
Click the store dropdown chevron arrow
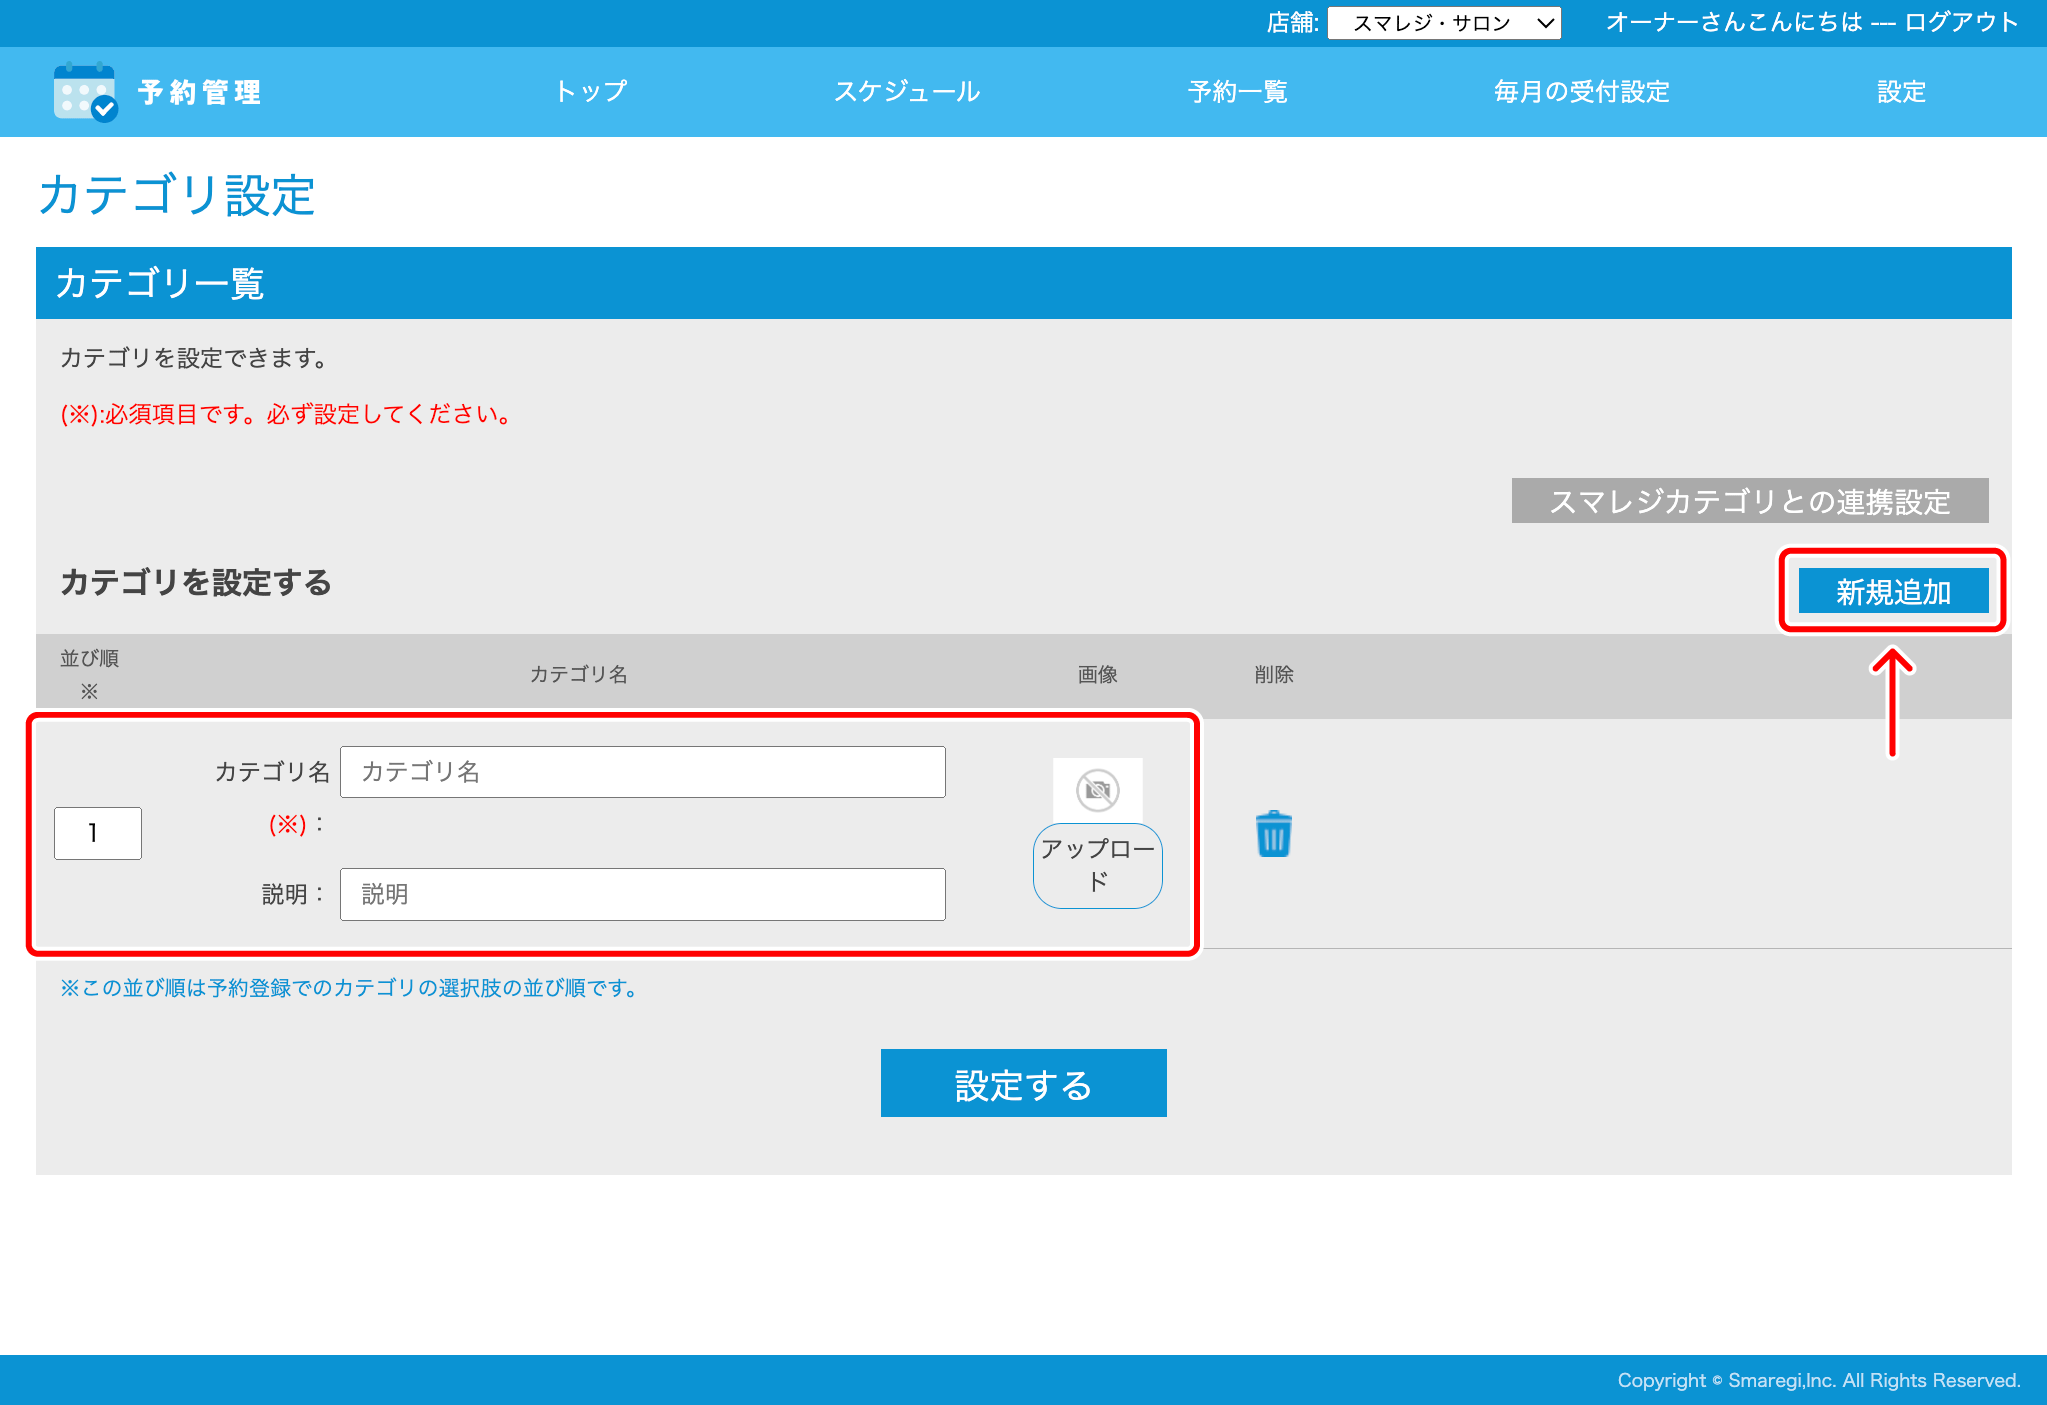(x=1545, y=23)
